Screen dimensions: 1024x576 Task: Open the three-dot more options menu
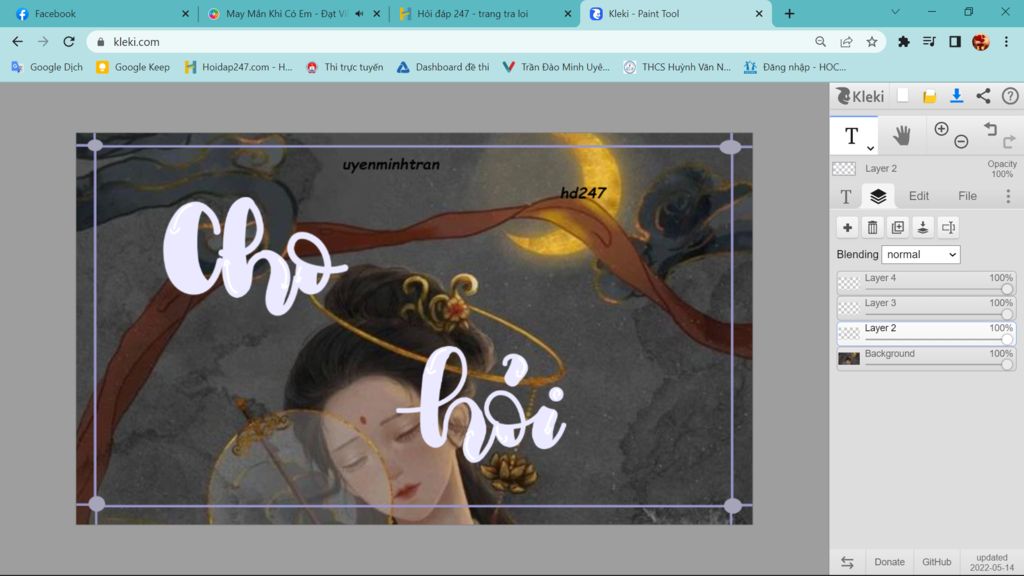pos(1008,196)
